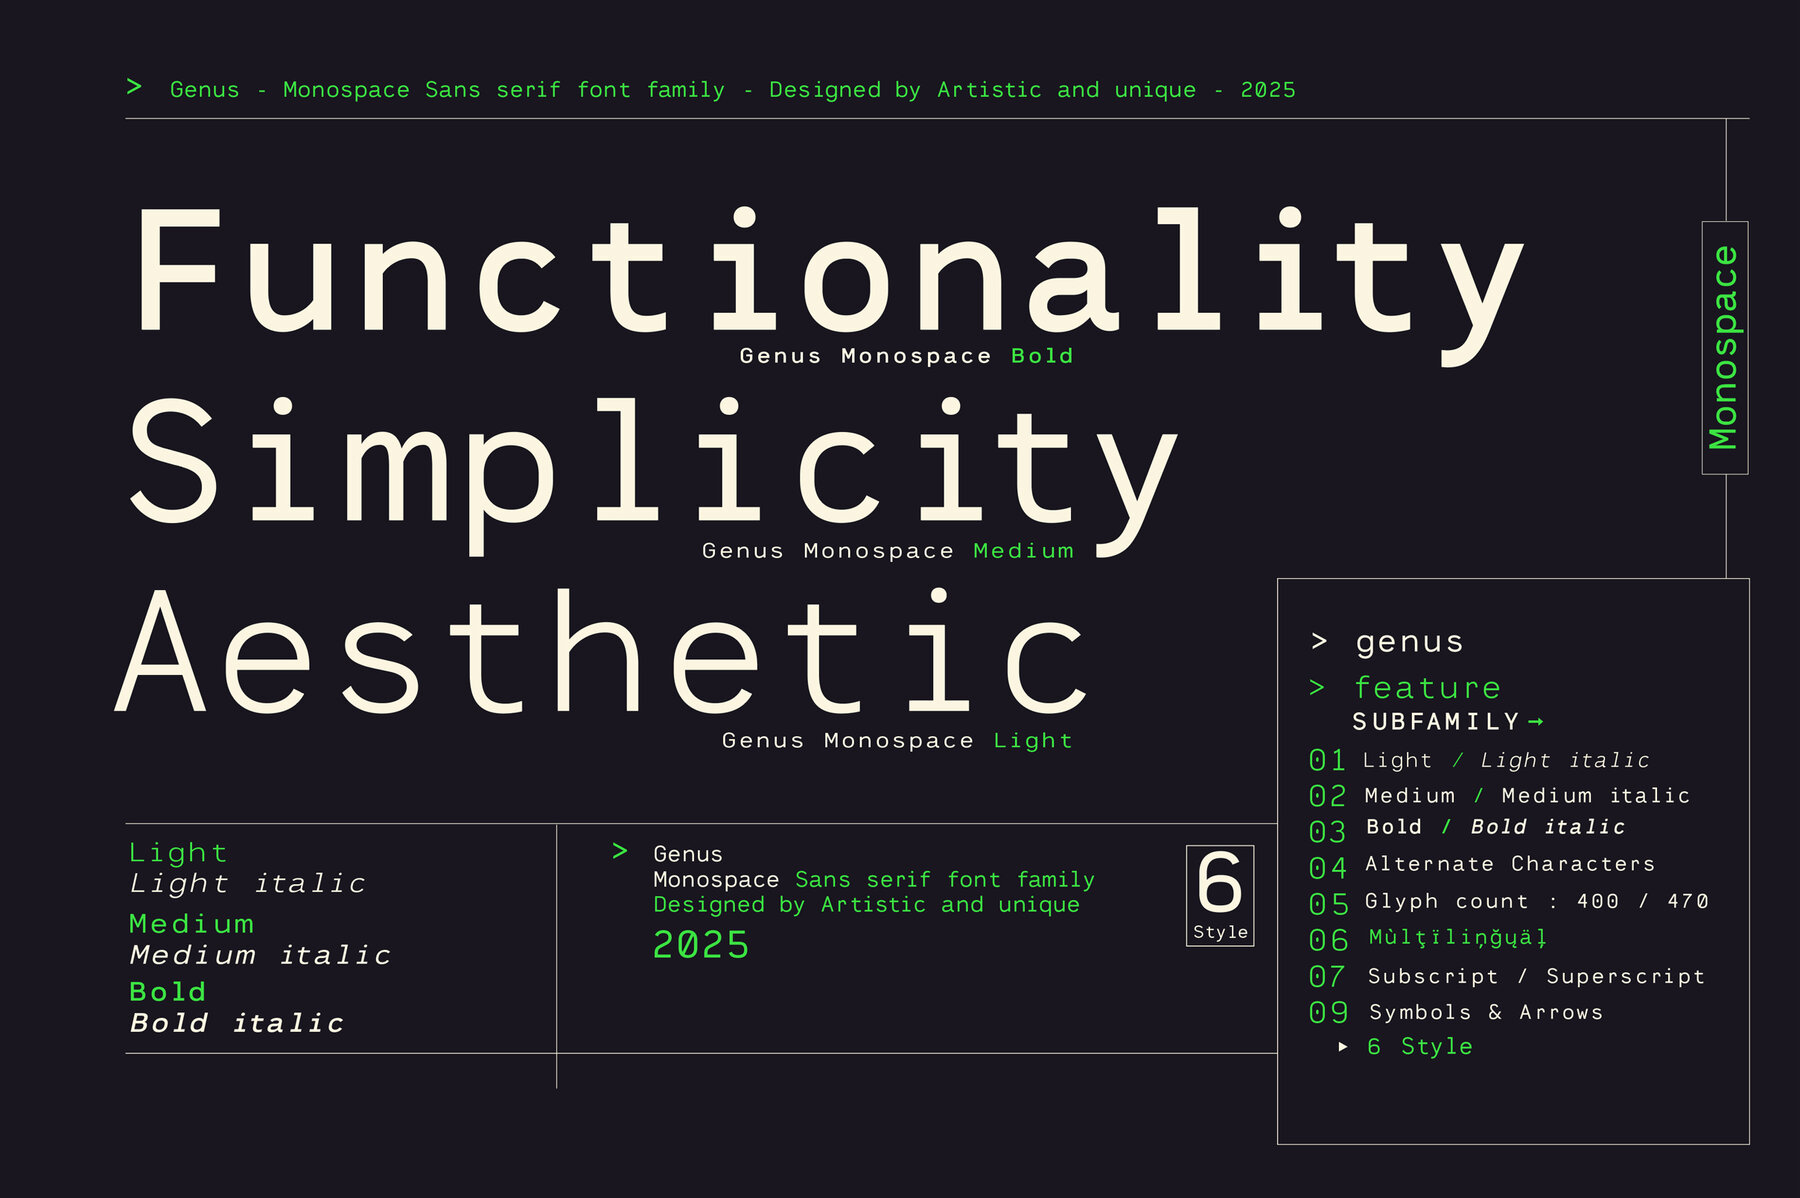Select "Subscript / Superscript" in the feature list
Screen dimensions: 1800x1198
point(1536,976)
